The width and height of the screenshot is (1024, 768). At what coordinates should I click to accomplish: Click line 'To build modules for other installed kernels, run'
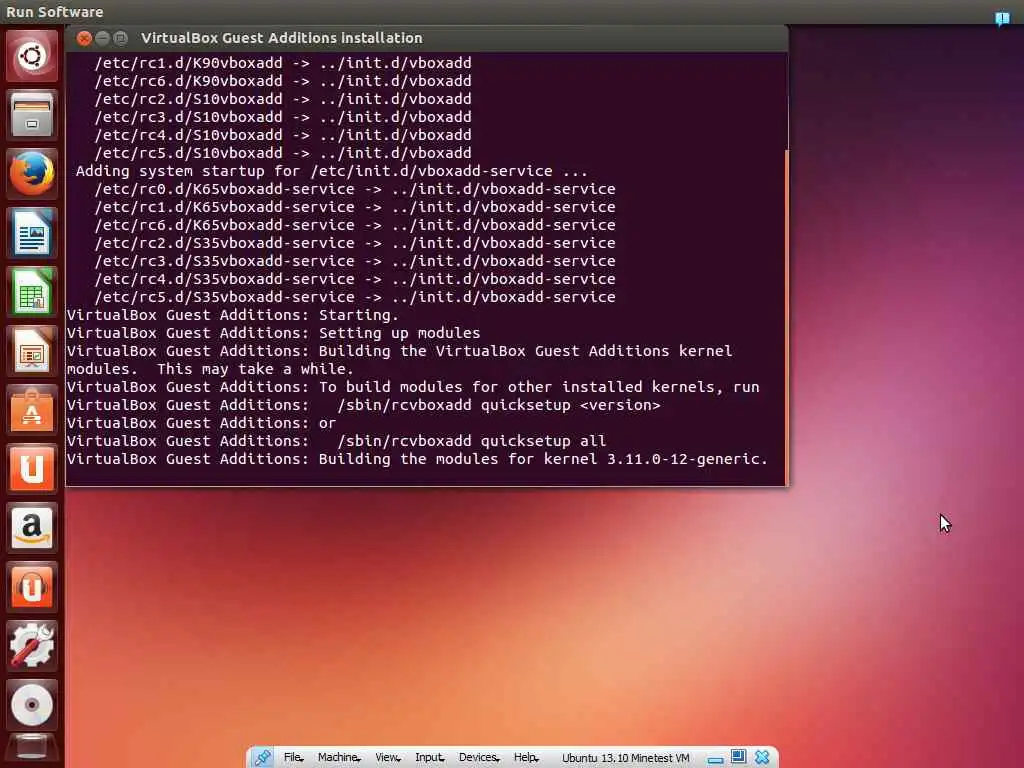[539, 387]
